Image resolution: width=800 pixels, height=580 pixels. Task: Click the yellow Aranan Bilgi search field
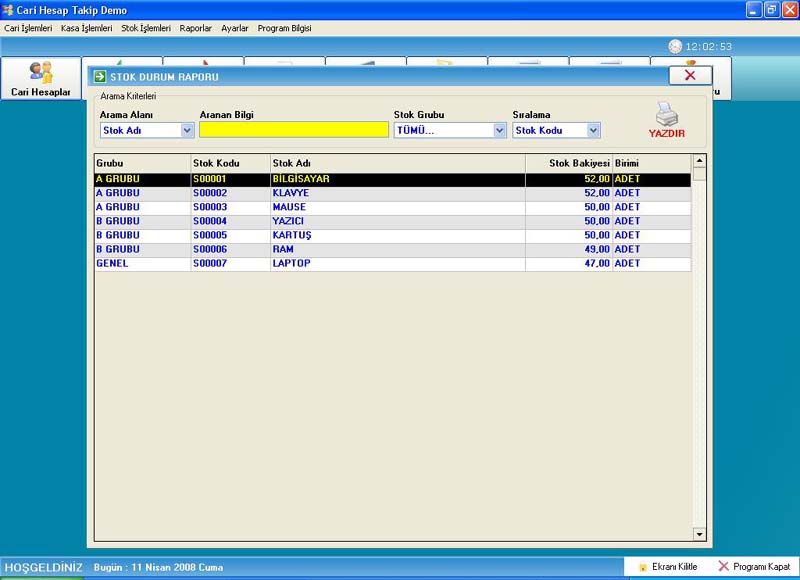click(294, 130)
